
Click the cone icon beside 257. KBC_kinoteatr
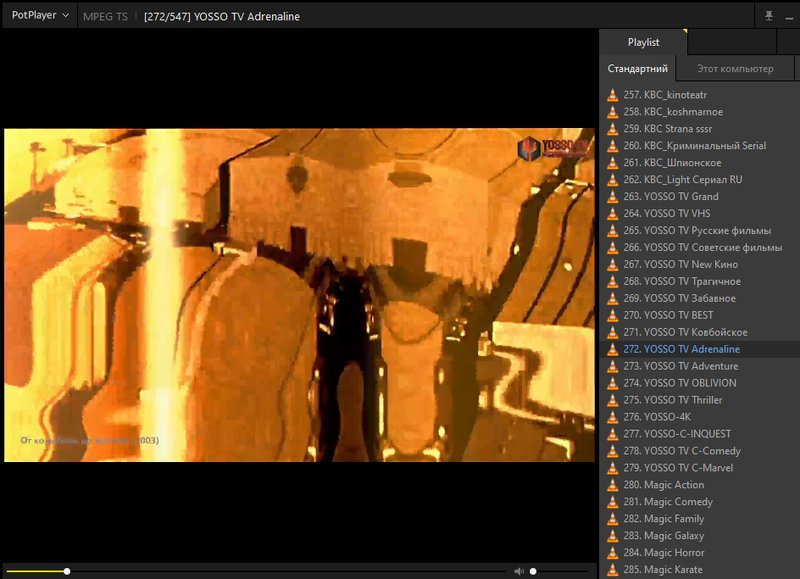pyautogui.click(x=612, y=95)
